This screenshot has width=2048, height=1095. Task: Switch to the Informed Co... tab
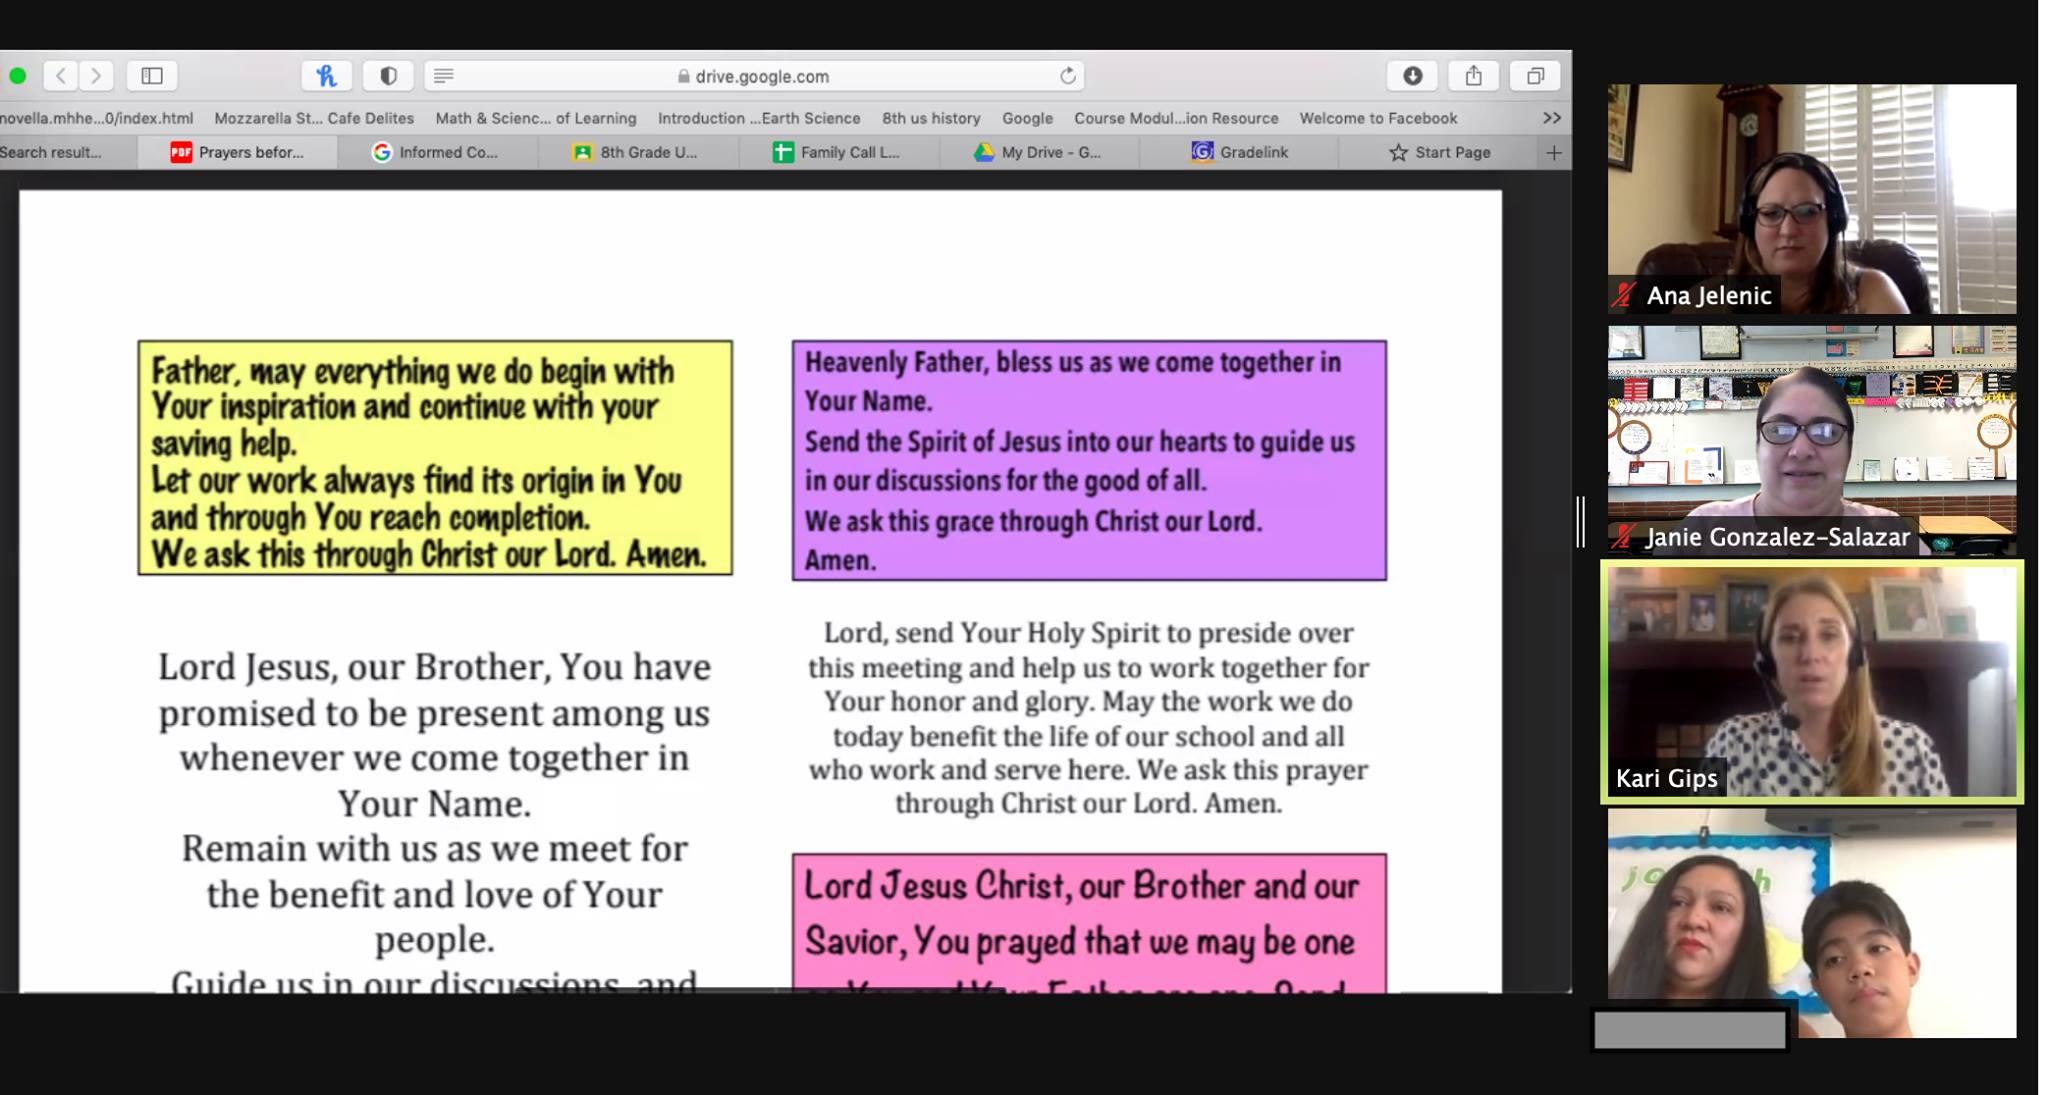tap(438, 152)
